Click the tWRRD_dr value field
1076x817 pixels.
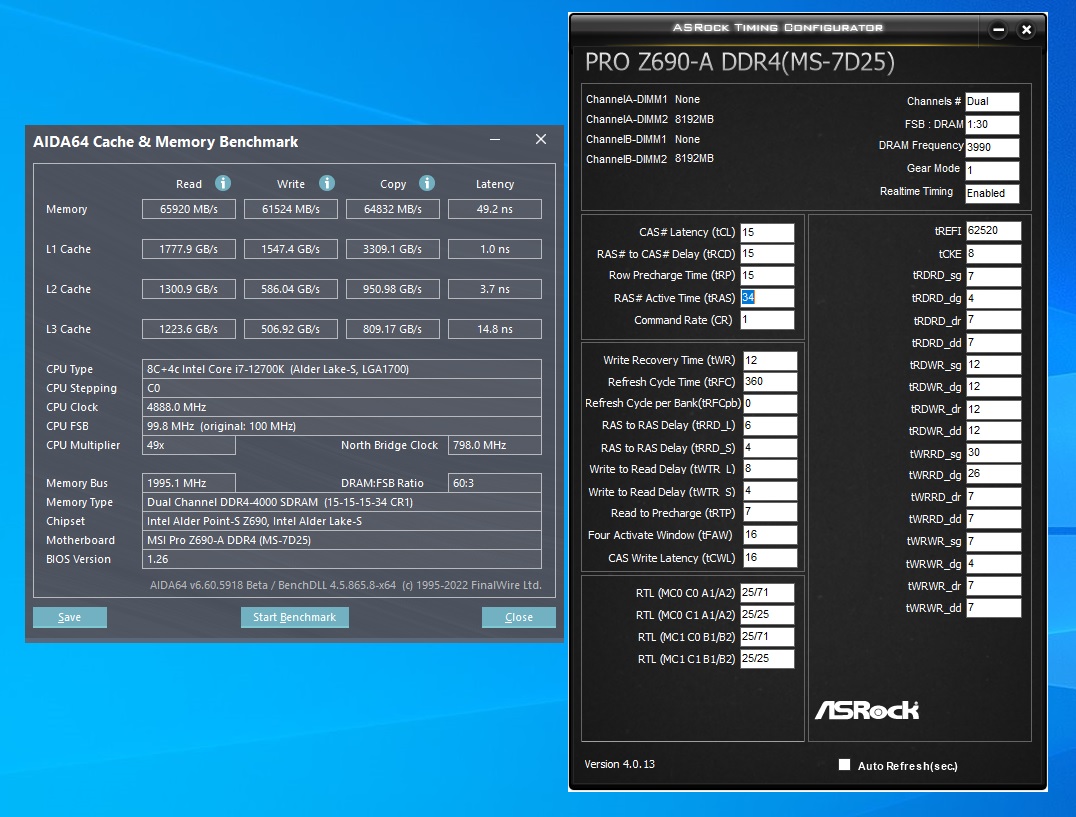click(x=993, y=497)
